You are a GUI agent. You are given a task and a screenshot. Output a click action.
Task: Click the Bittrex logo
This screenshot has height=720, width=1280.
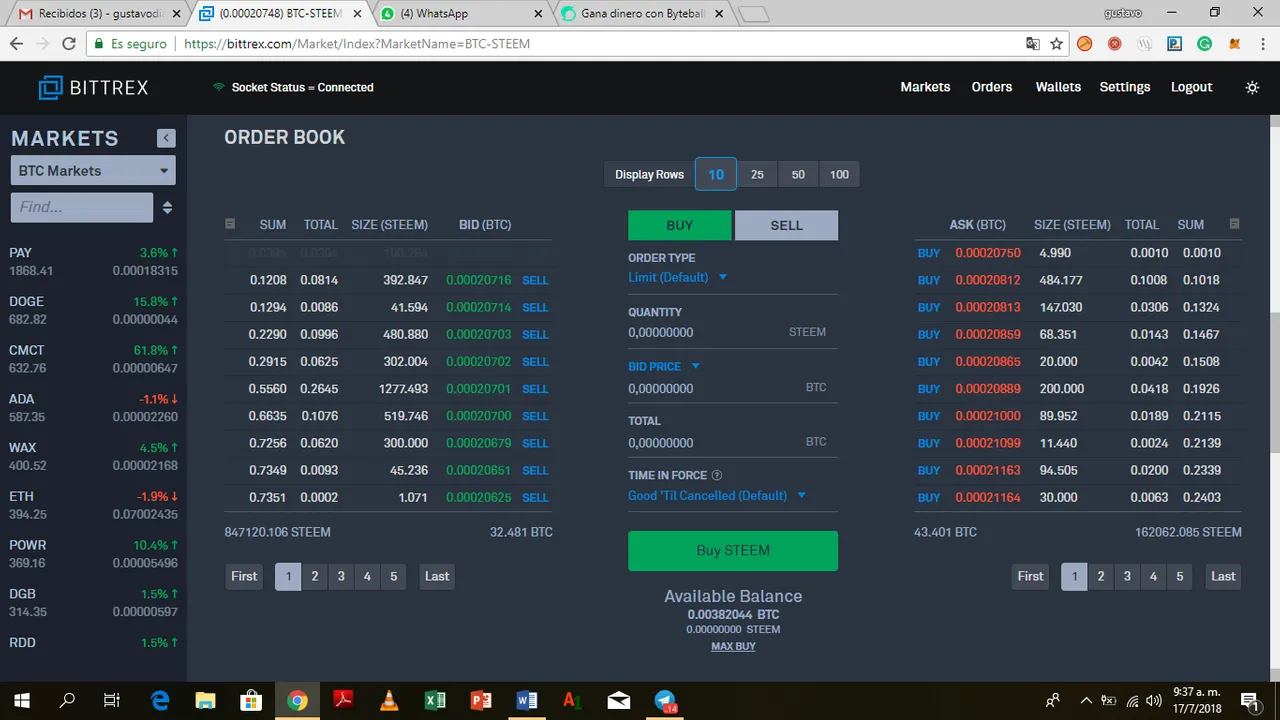(93, 87)
